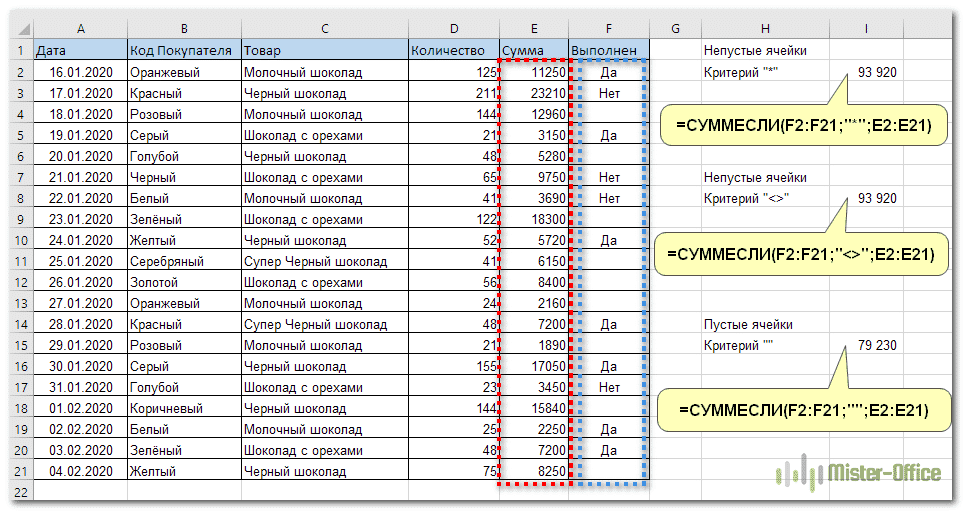Image resolution: width=963 pixels, height=511 pixels.
Task: Select the row 22 header
Action: pyautogui.click(x=19, y=492)
